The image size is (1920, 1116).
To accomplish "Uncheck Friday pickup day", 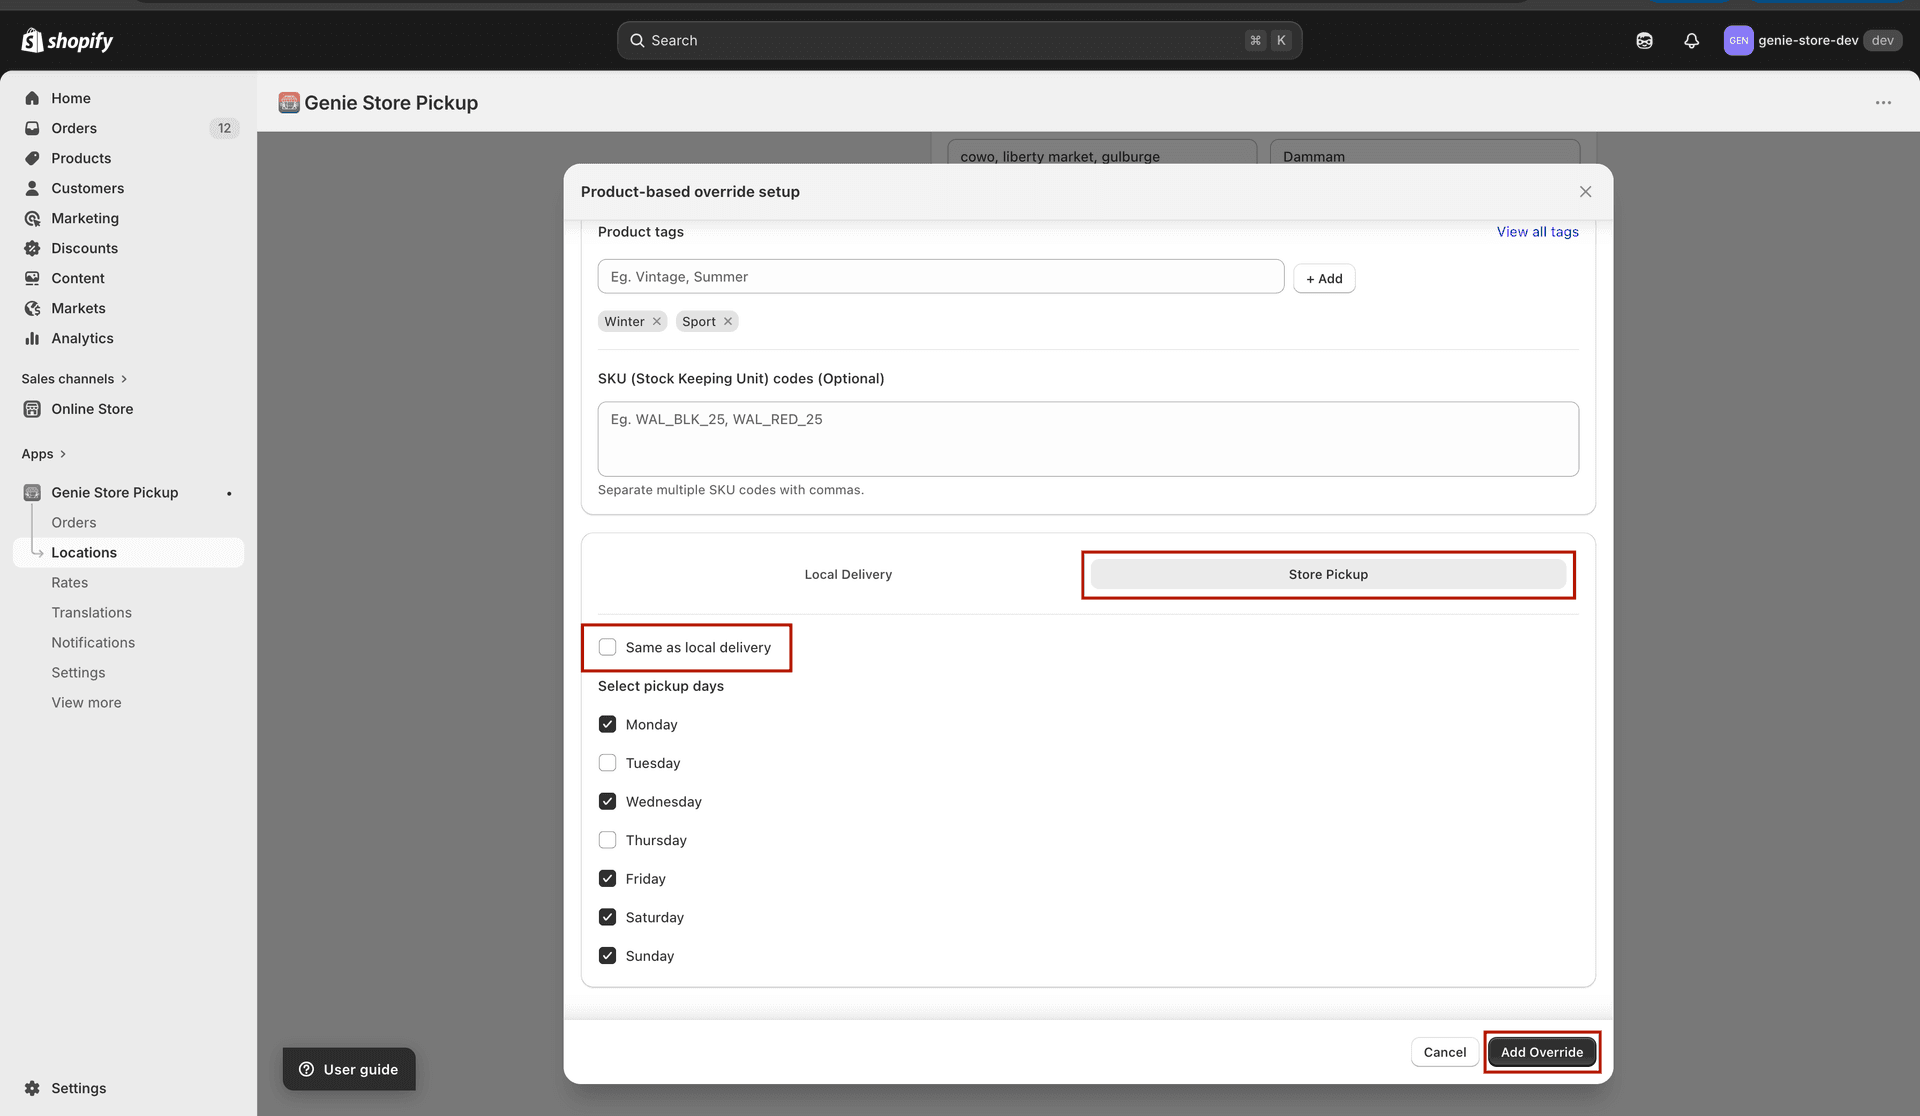I will point(607,878).
